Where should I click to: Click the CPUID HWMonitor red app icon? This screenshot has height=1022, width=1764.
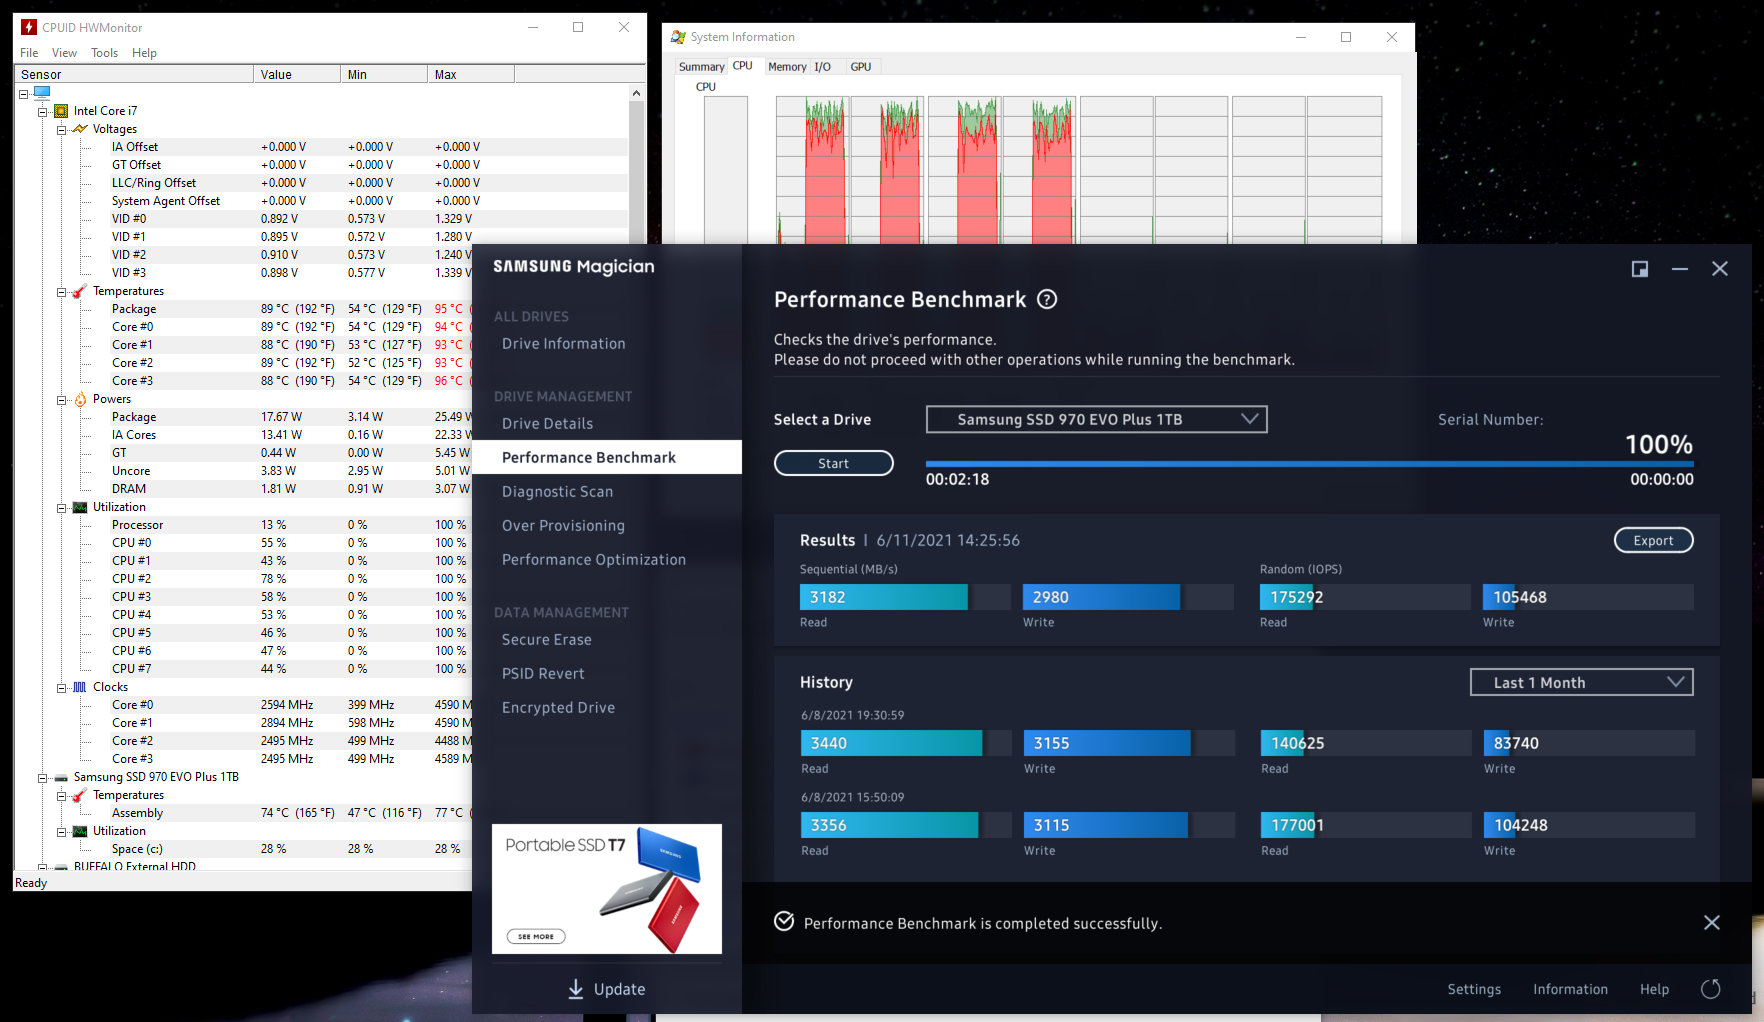point(29,27)
